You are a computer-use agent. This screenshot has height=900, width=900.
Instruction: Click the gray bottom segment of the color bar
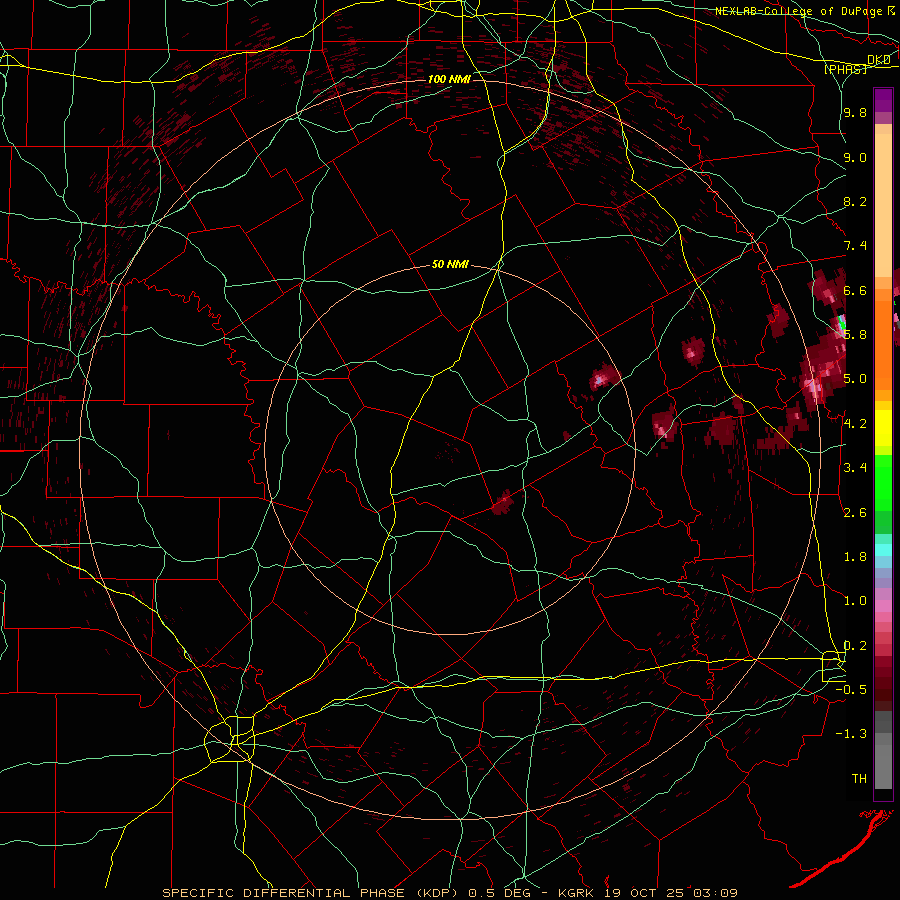pyautogui.click(x=883, y=767)
